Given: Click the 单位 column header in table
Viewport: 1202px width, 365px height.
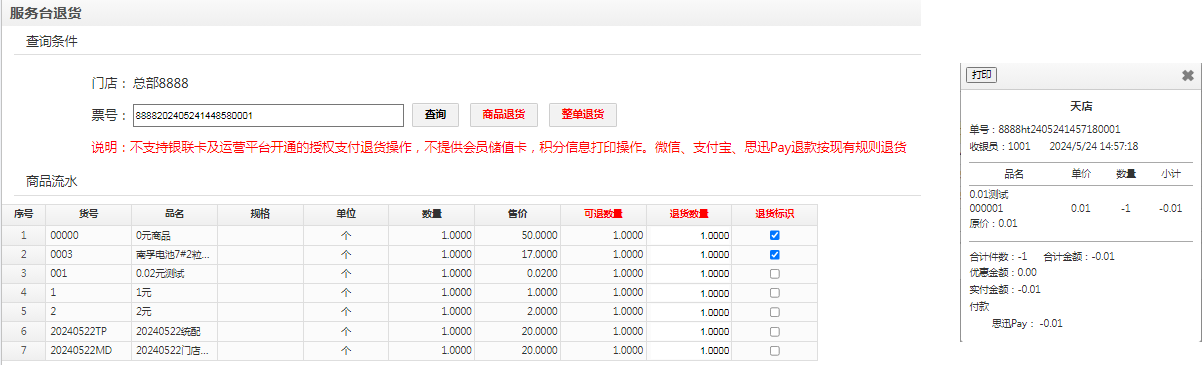Looking at the screenshot, I should tap(346, 214).
